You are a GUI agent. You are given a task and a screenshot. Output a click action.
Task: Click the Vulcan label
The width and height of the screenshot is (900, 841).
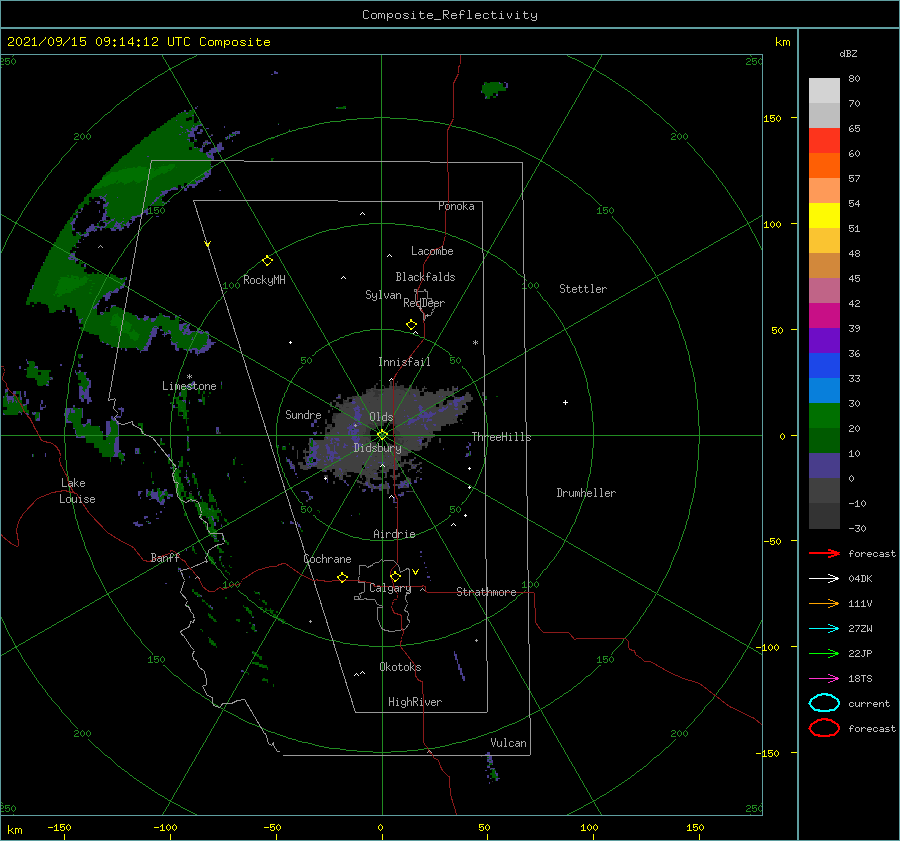tap(508, 743)
